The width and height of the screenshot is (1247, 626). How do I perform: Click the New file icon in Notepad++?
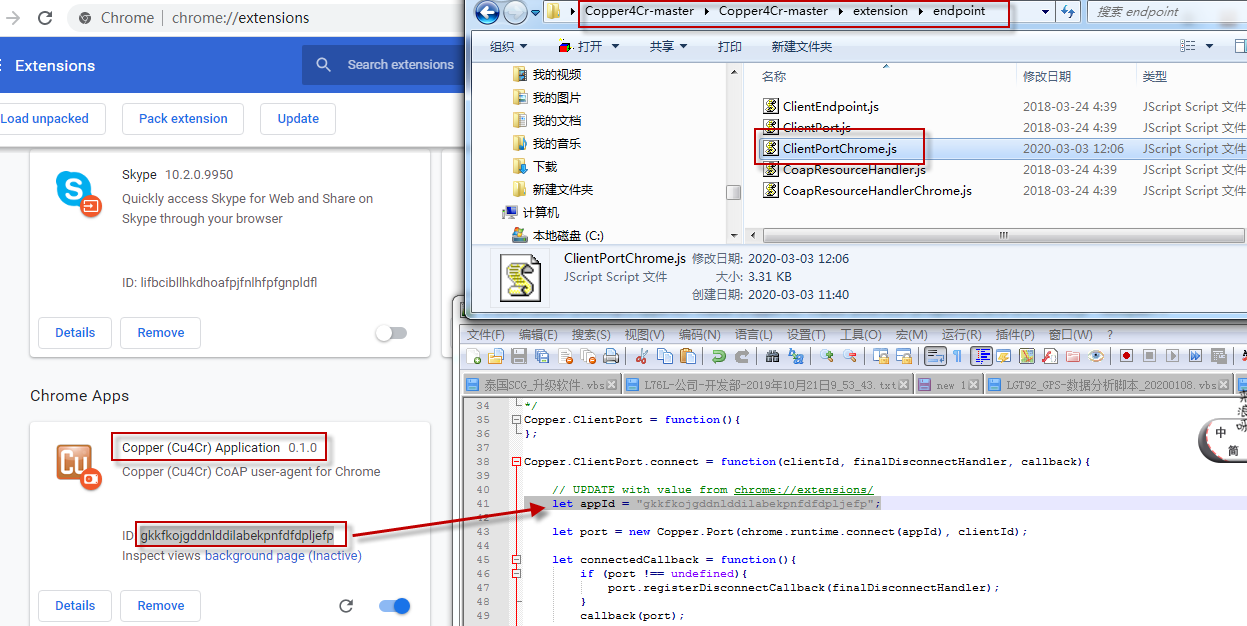coord(473,356)
